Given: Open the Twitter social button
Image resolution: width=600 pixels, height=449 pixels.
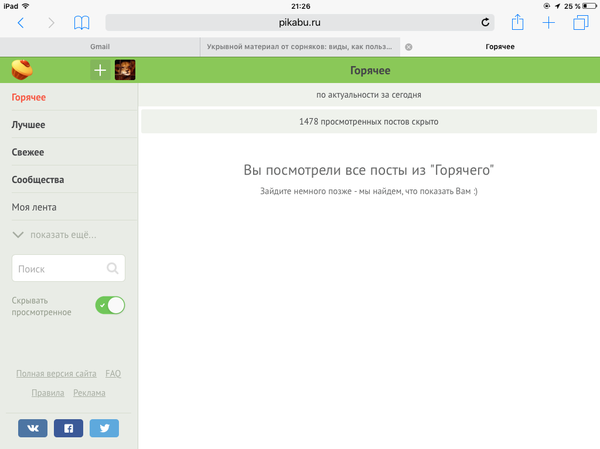Looking at the screenshot, I should pos(104,428).
